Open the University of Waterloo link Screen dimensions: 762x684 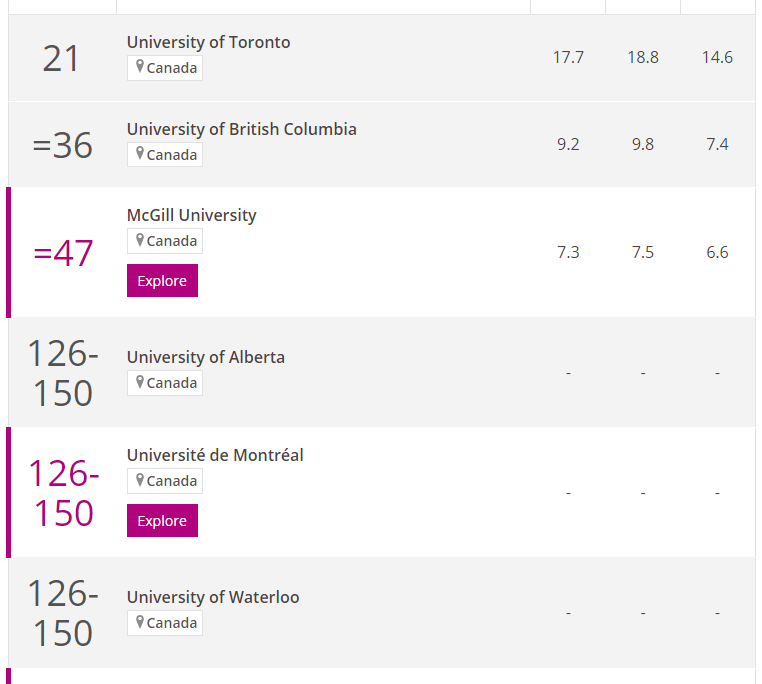(213, 597)
